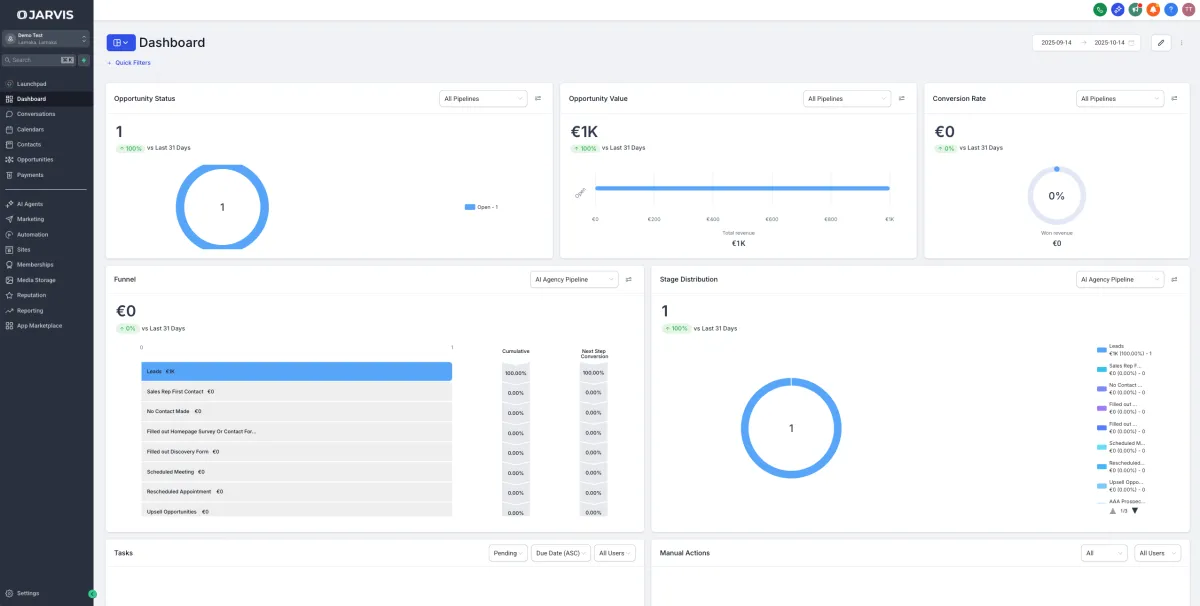Click the JARVIS logo

[x=45, y=15]
